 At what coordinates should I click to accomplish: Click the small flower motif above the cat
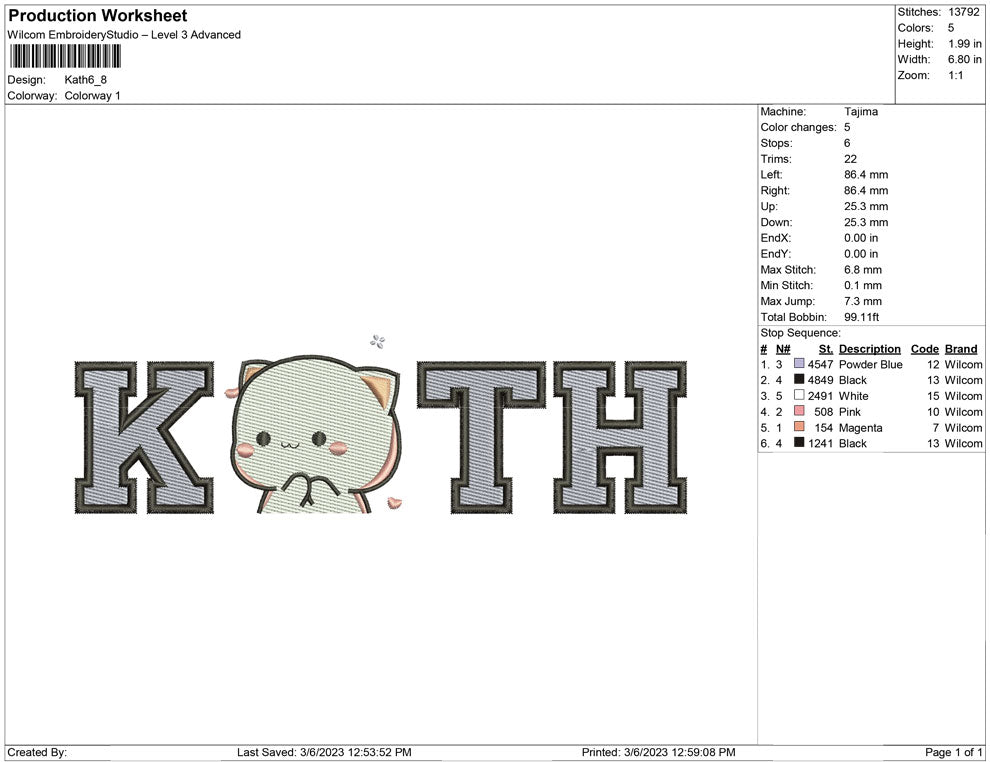(378, 342)
